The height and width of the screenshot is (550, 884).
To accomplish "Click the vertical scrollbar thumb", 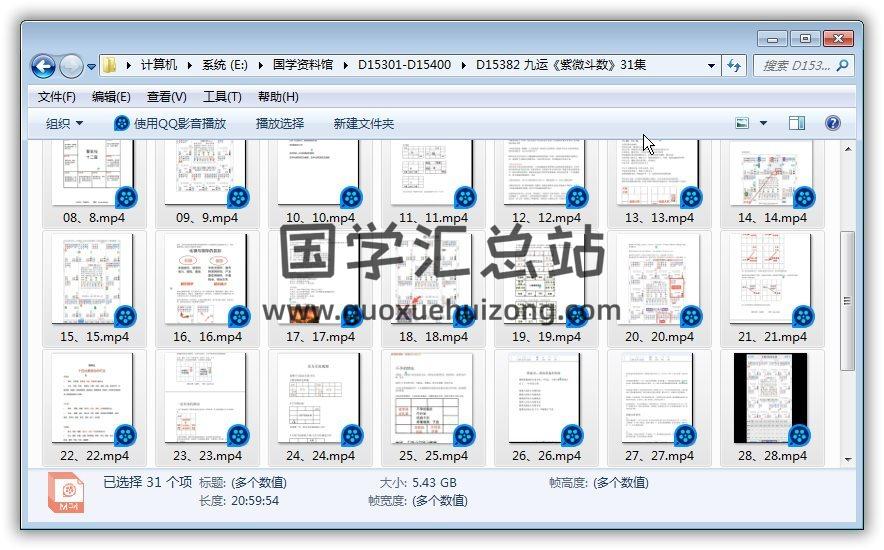I will (x=847, y=300).
